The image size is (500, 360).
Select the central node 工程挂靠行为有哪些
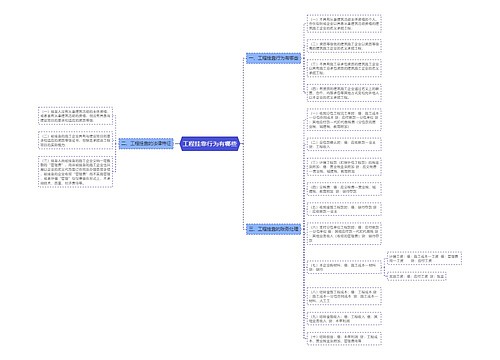pyautogui.click(x=210, y=144)
